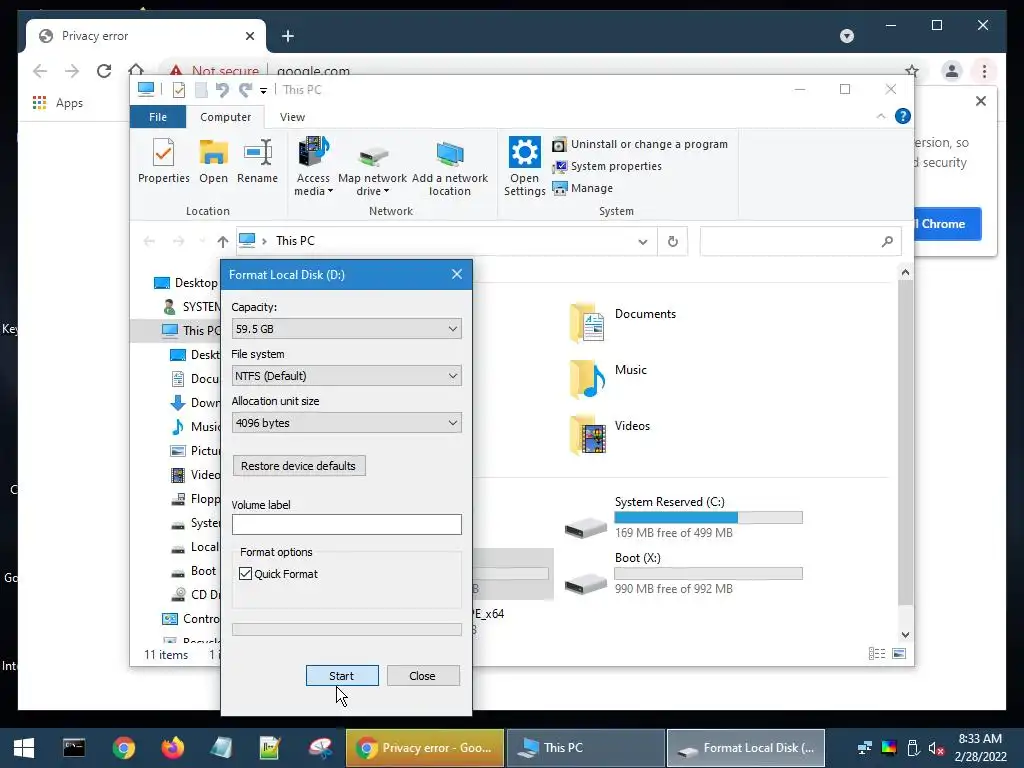Close the Privacy error tab
This screenshot has width=1024, height=768.
click(249, 36)
